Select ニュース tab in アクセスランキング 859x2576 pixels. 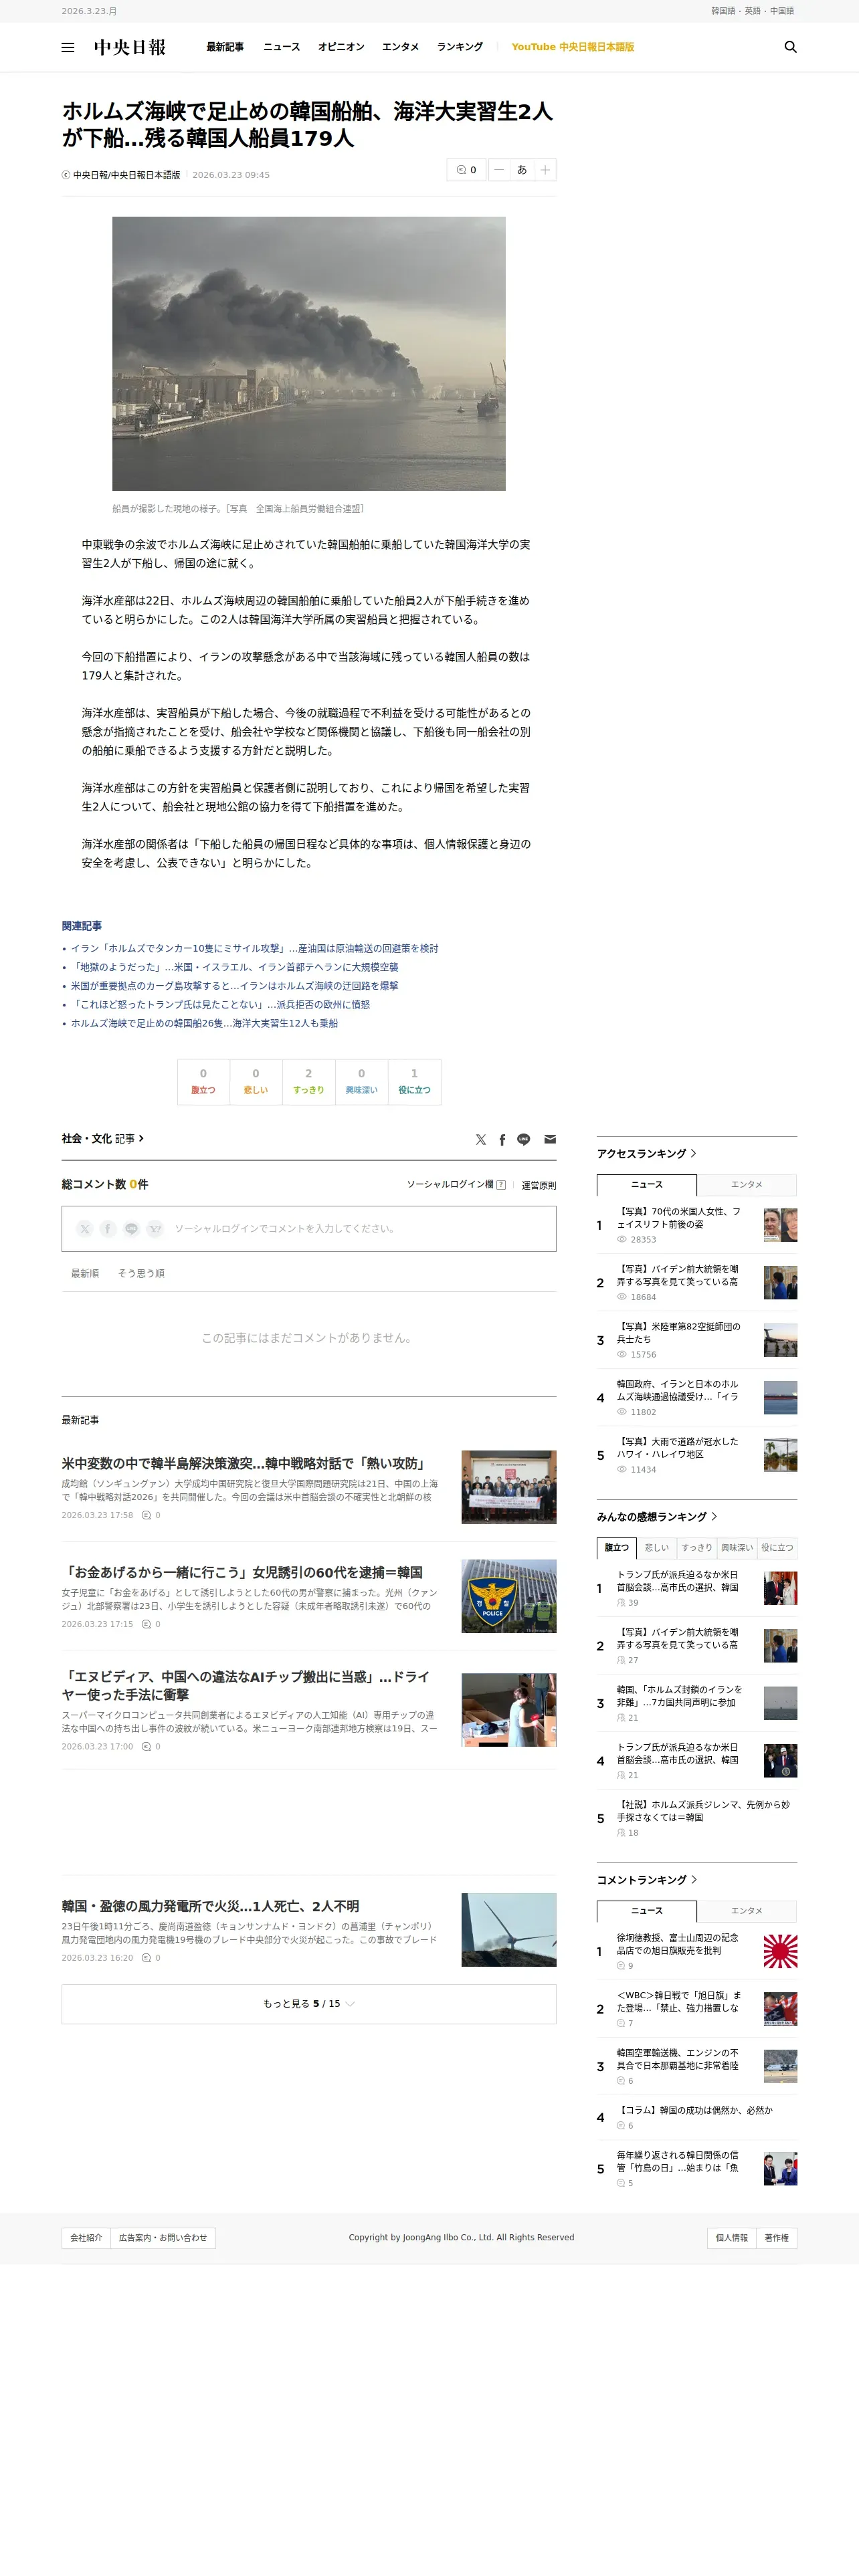coord(647,1185)
